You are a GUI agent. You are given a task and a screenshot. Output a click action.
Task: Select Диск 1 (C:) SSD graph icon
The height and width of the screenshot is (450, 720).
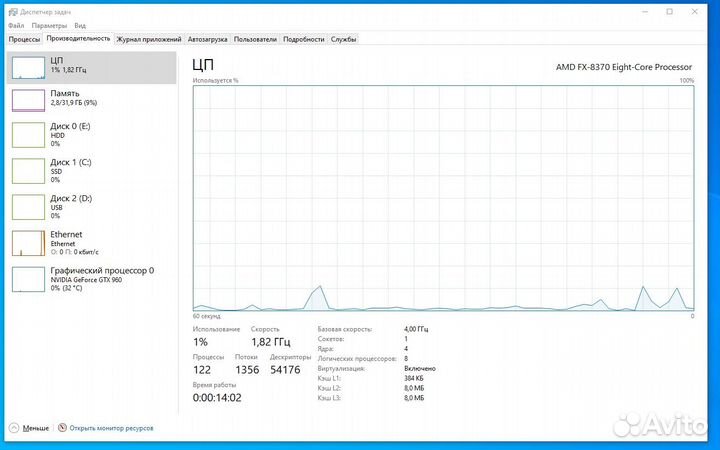pos(28,171)
